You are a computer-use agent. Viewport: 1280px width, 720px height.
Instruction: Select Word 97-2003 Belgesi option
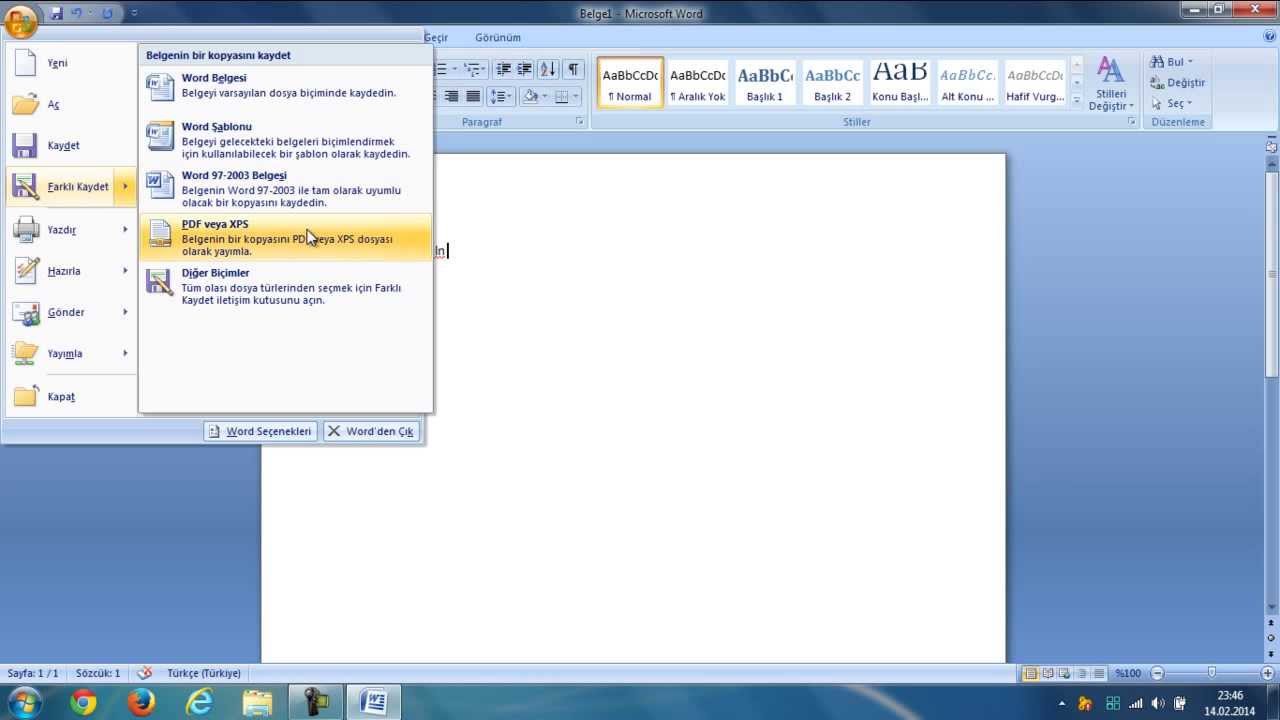pos(286,189)
